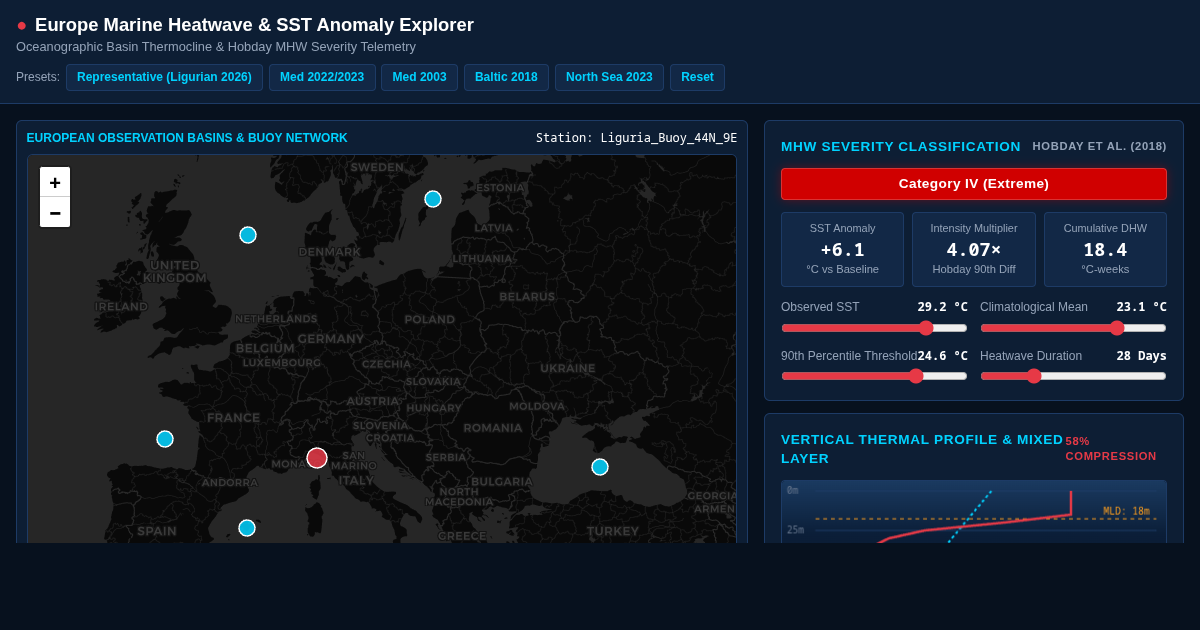This screenshot has width=1200, height=630.
Task: Click the 58% COMPRESSION label
Action: tap(1111, 448)
